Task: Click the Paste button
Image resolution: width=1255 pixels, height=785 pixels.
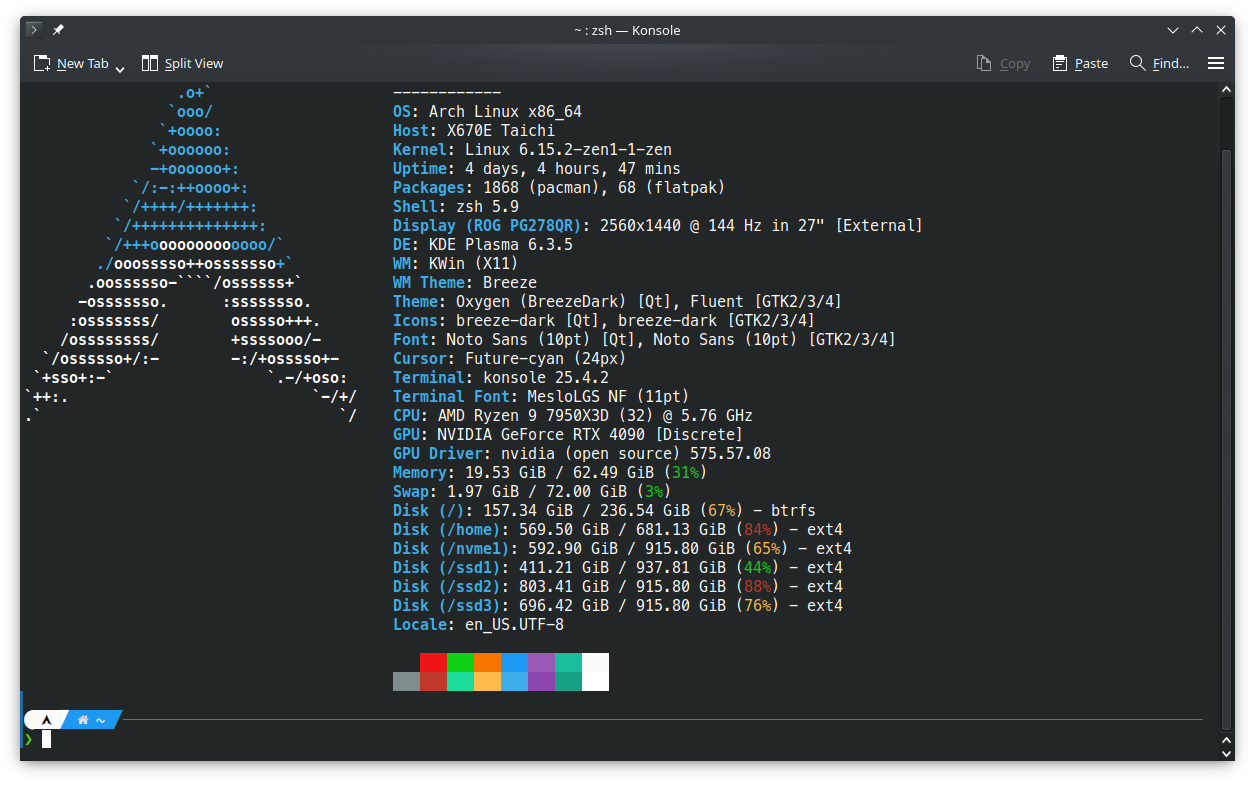Action: point(1080,63)
